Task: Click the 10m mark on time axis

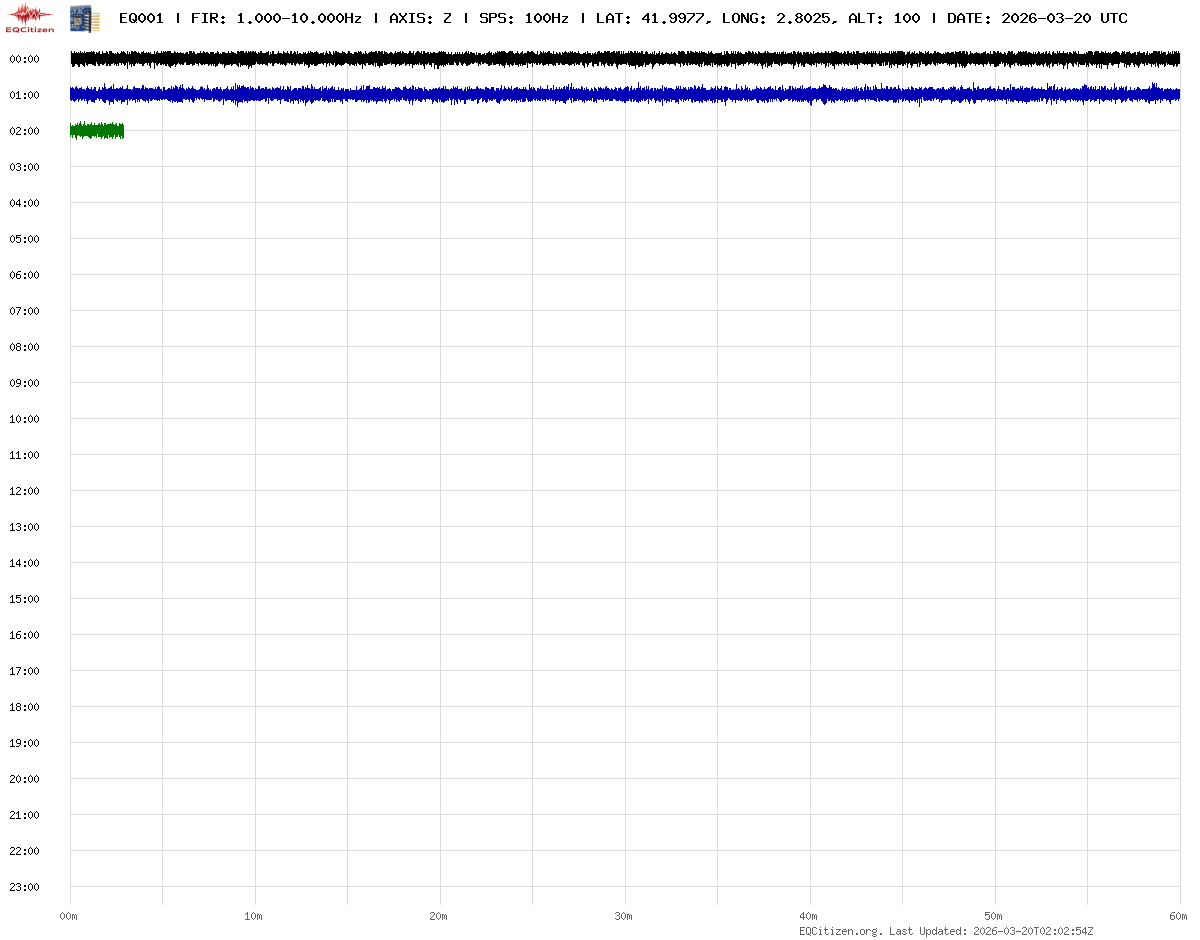Action: coord(254,916)
